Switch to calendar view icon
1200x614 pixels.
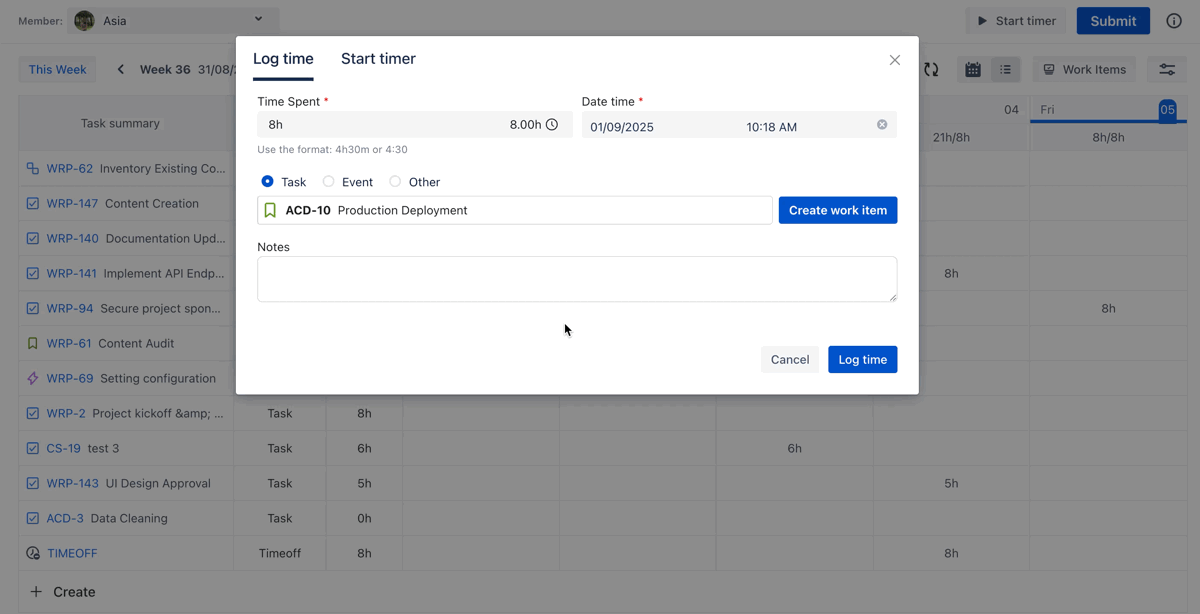tap(973, 70)
